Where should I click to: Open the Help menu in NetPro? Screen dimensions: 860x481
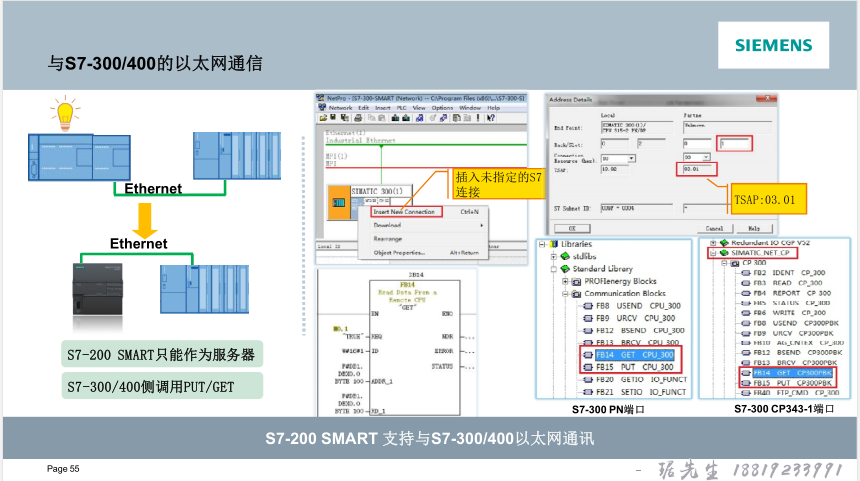[494, 107]
